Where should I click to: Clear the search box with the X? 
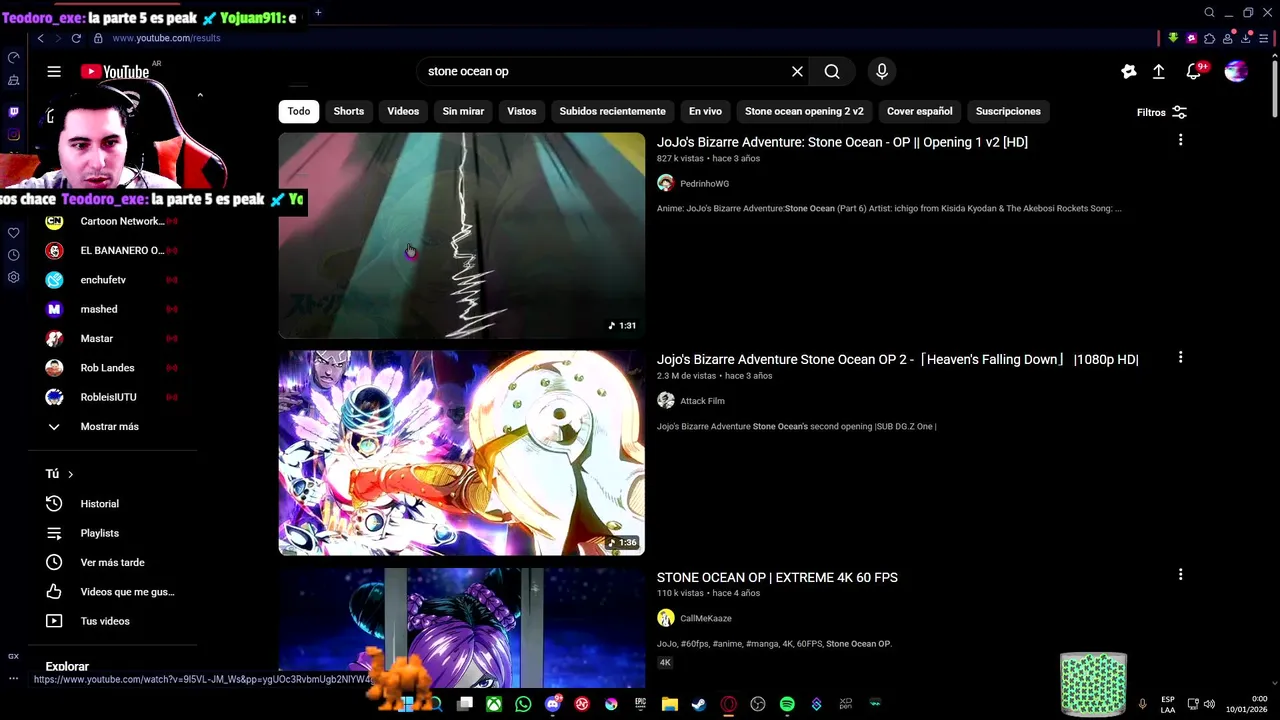[797, 71]
